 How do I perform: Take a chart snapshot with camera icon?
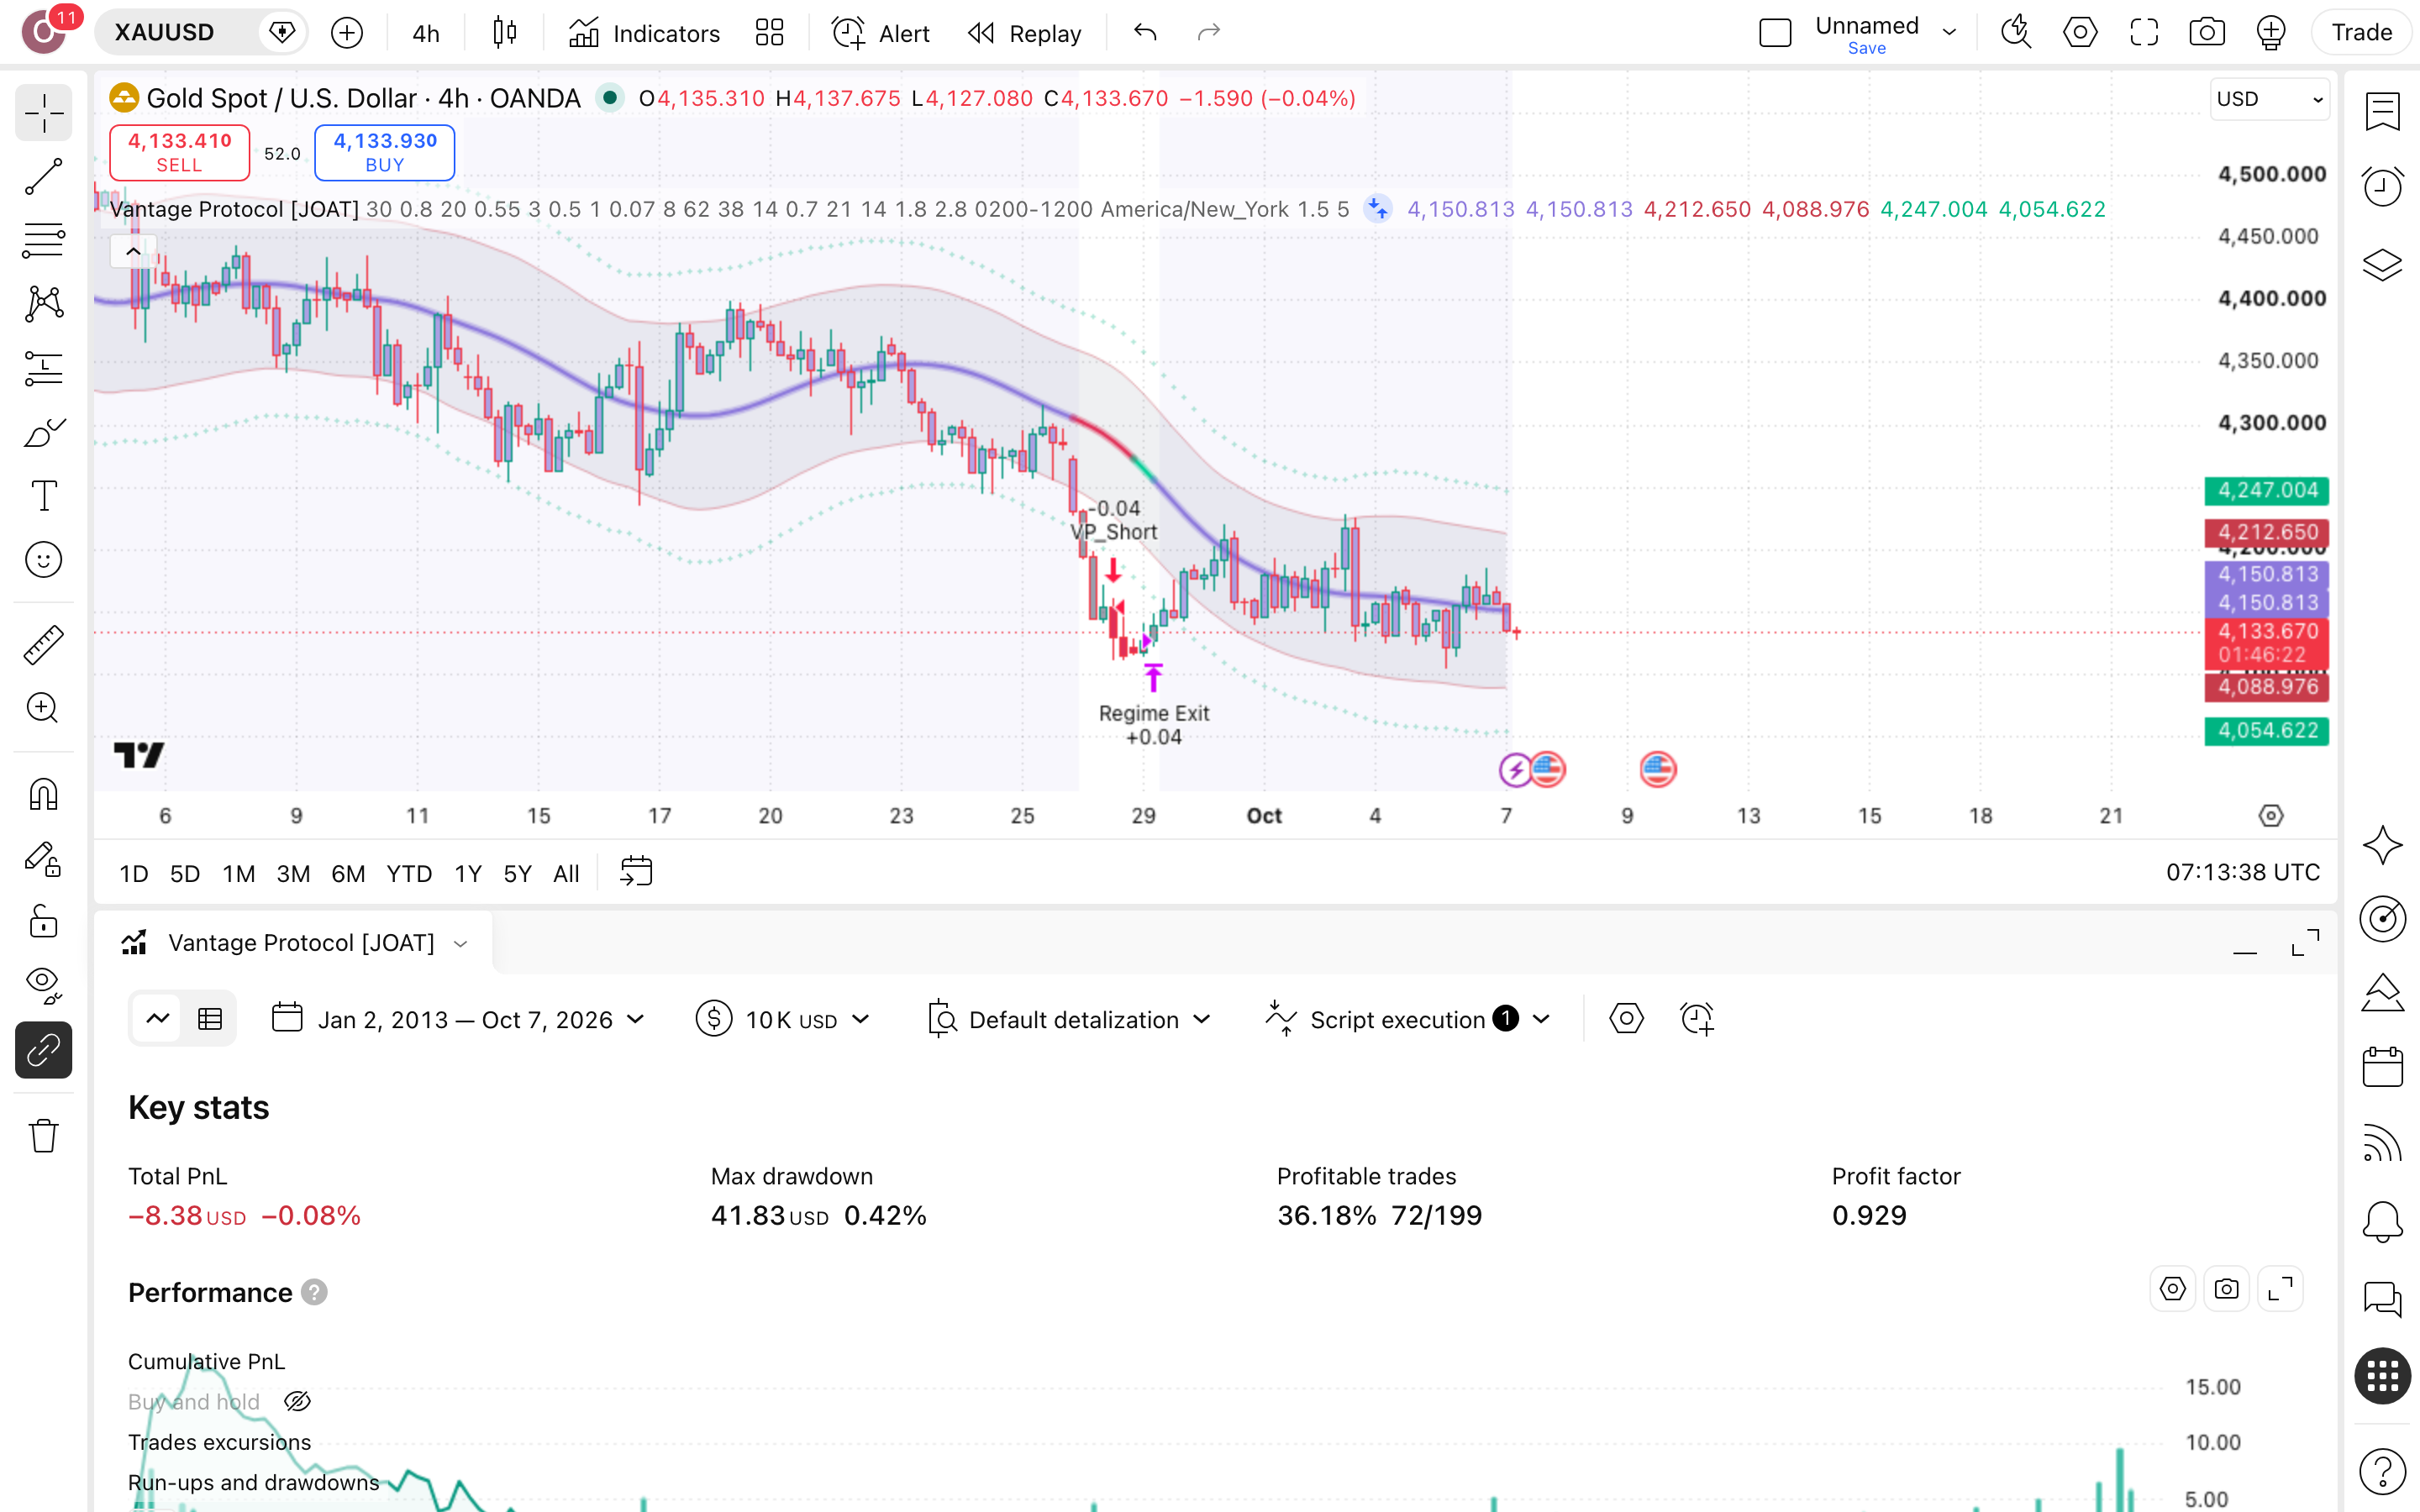[2207, 33]
